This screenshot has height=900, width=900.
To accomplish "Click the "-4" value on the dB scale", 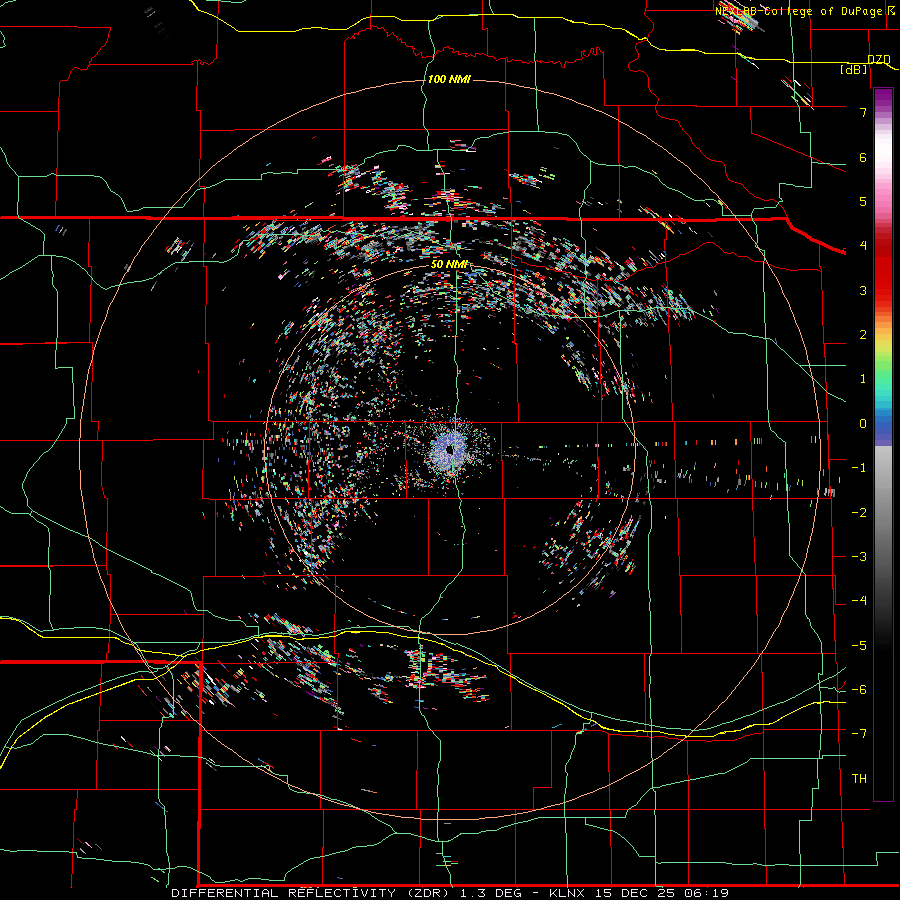I will [x=859, y=601].
